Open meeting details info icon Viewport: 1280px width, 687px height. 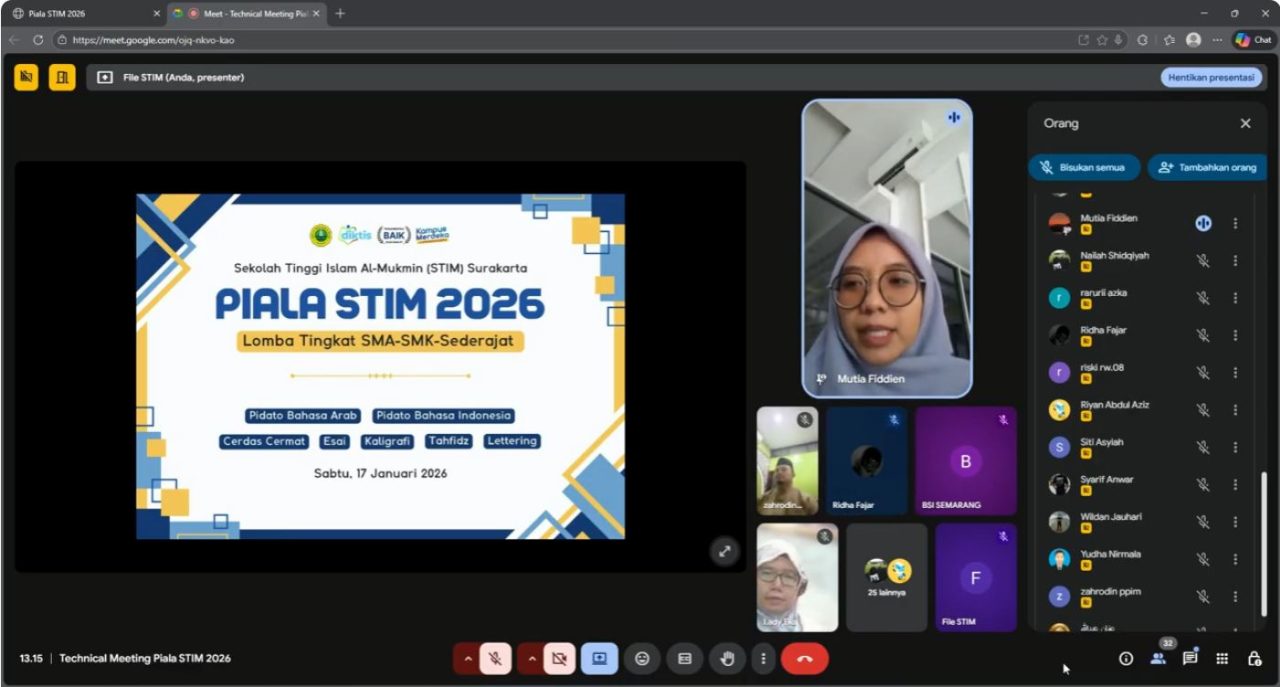click(1126, 658)
